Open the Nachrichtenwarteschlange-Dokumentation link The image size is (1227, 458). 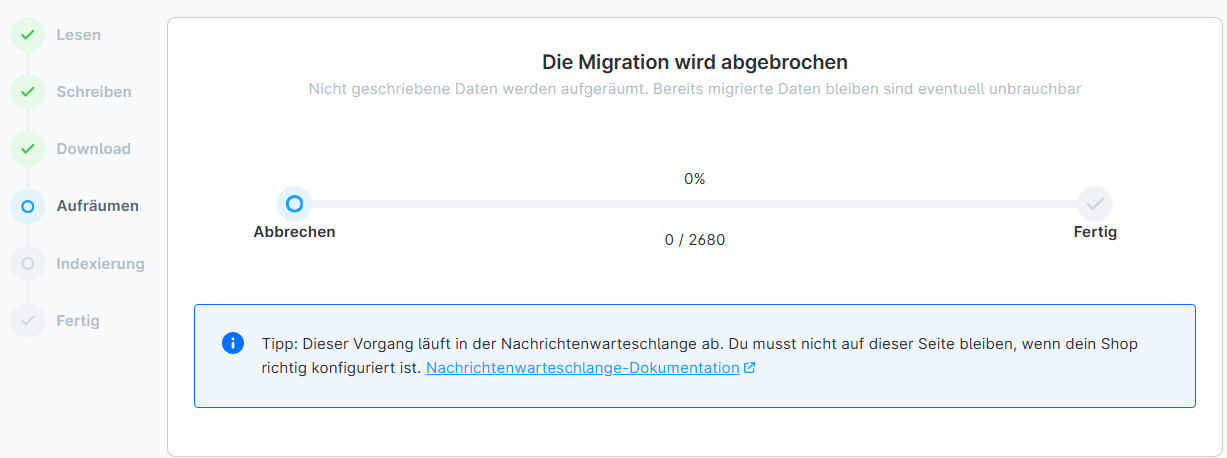point(582,368)
